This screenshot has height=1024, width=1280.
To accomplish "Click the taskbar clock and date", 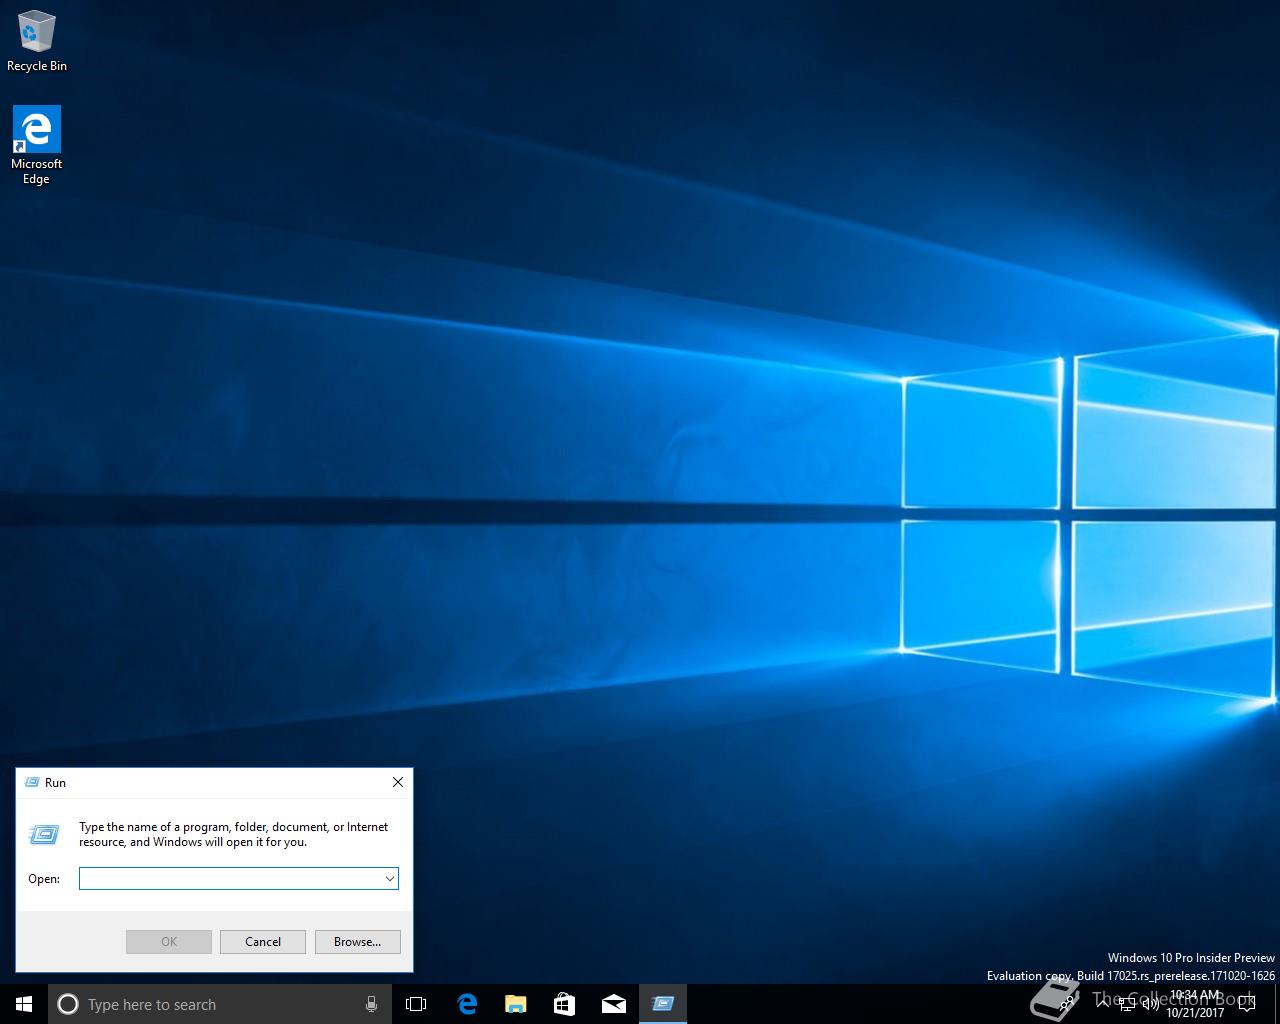I will click(1195, 1004).
